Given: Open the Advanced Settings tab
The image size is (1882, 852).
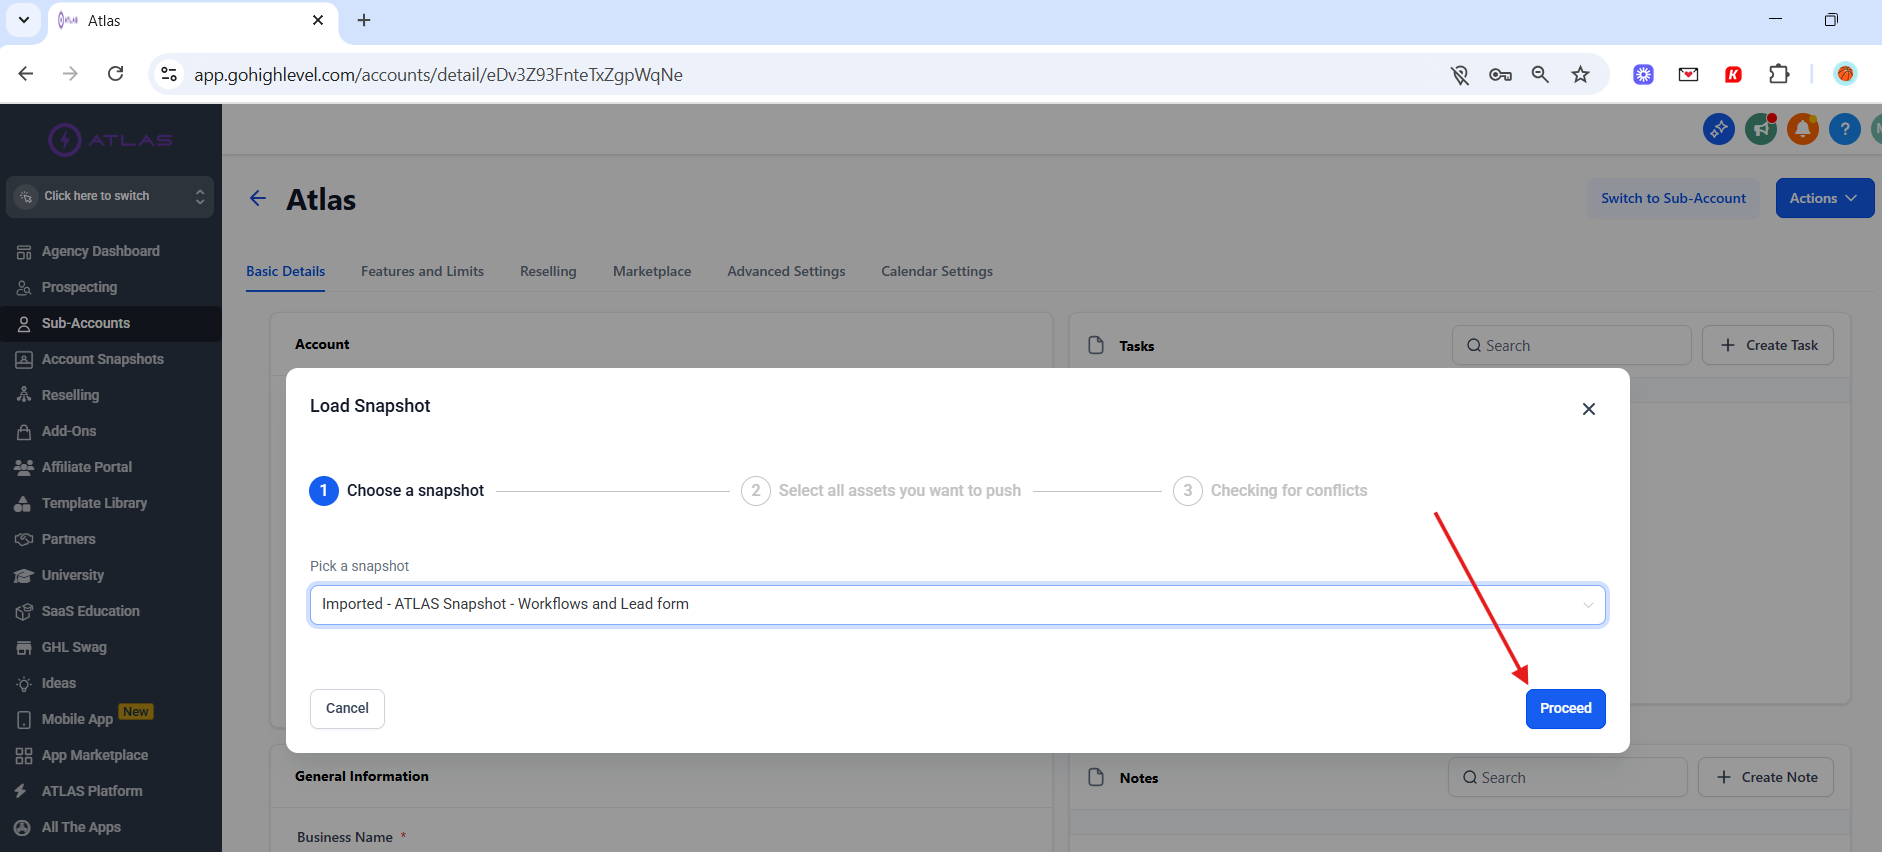Looking at the screenshot, I should click(786, 271).
